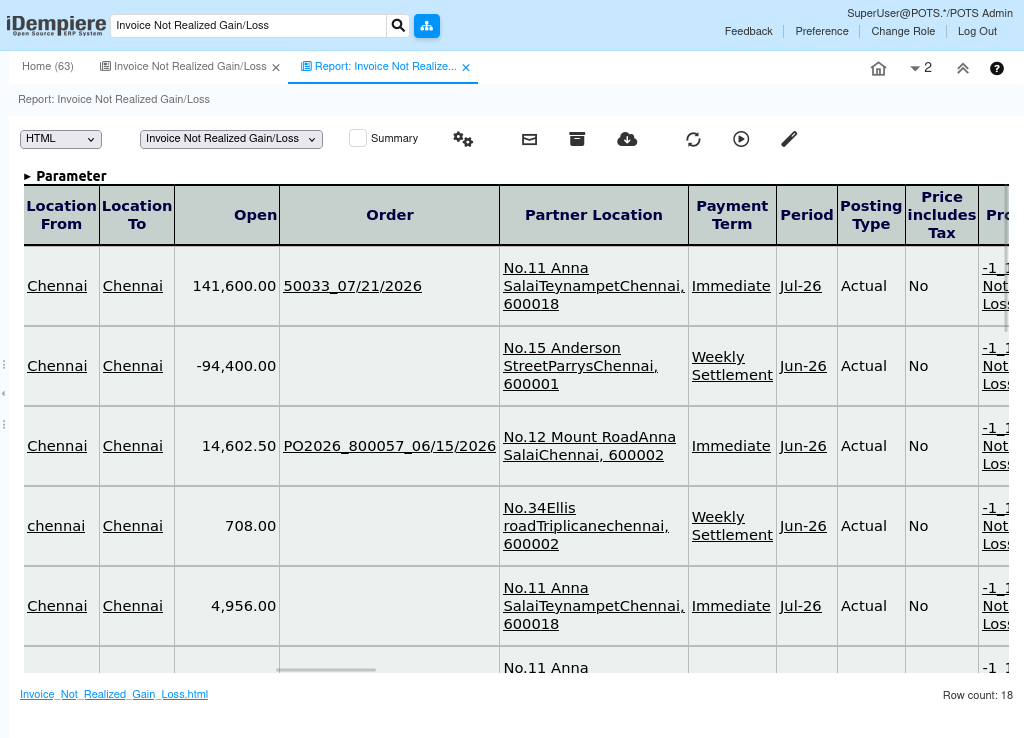Toggle the Summary checkbox
Viewport: 1024px width, 738px height.
(x=358, y=138)
